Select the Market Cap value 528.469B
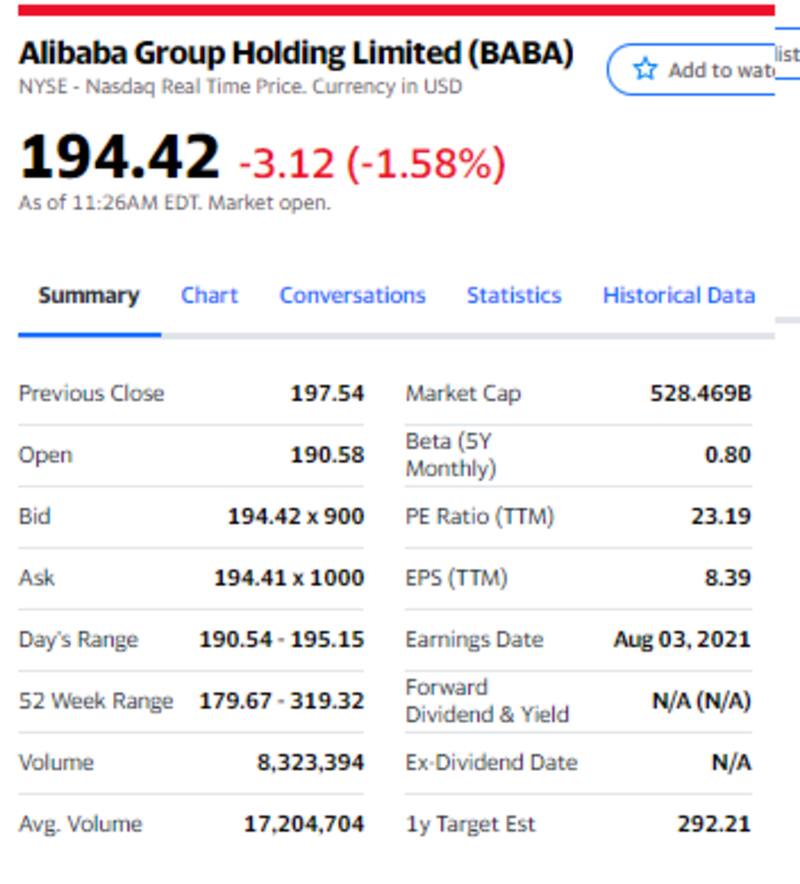This screenshot has height=884, width=800. point(700,393)
